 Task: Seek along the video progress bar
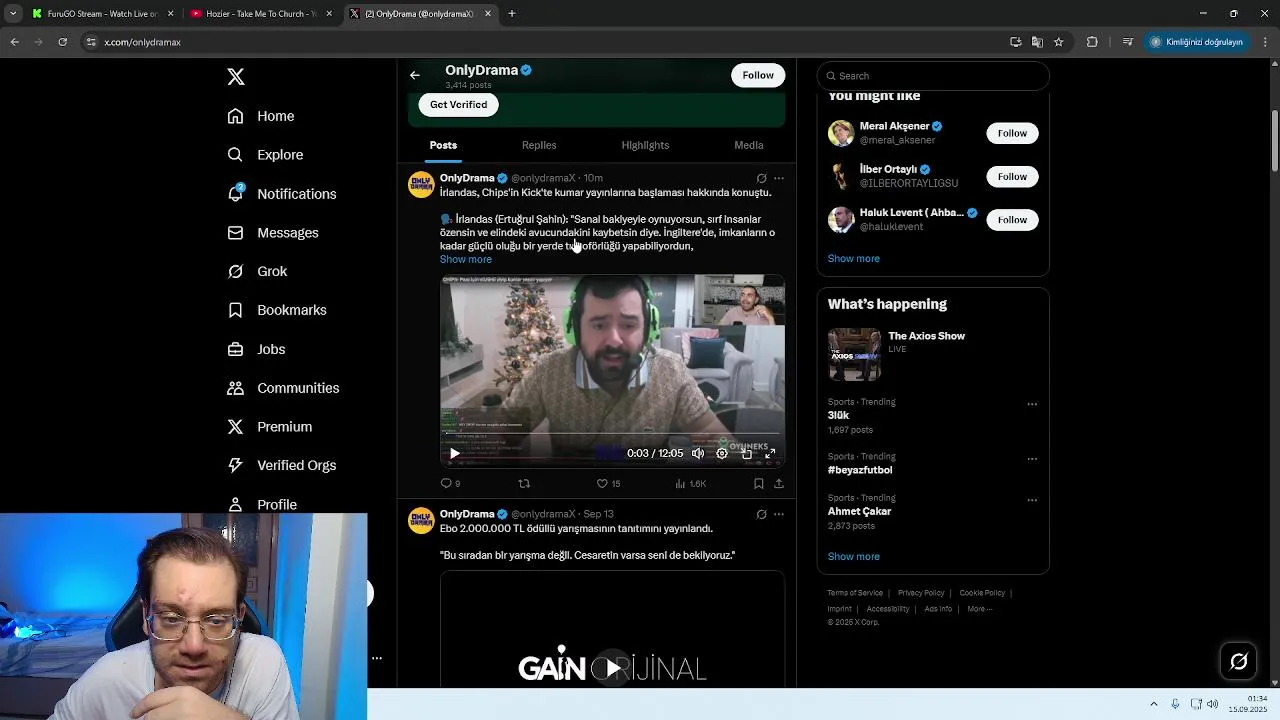(x=612, y=434)
